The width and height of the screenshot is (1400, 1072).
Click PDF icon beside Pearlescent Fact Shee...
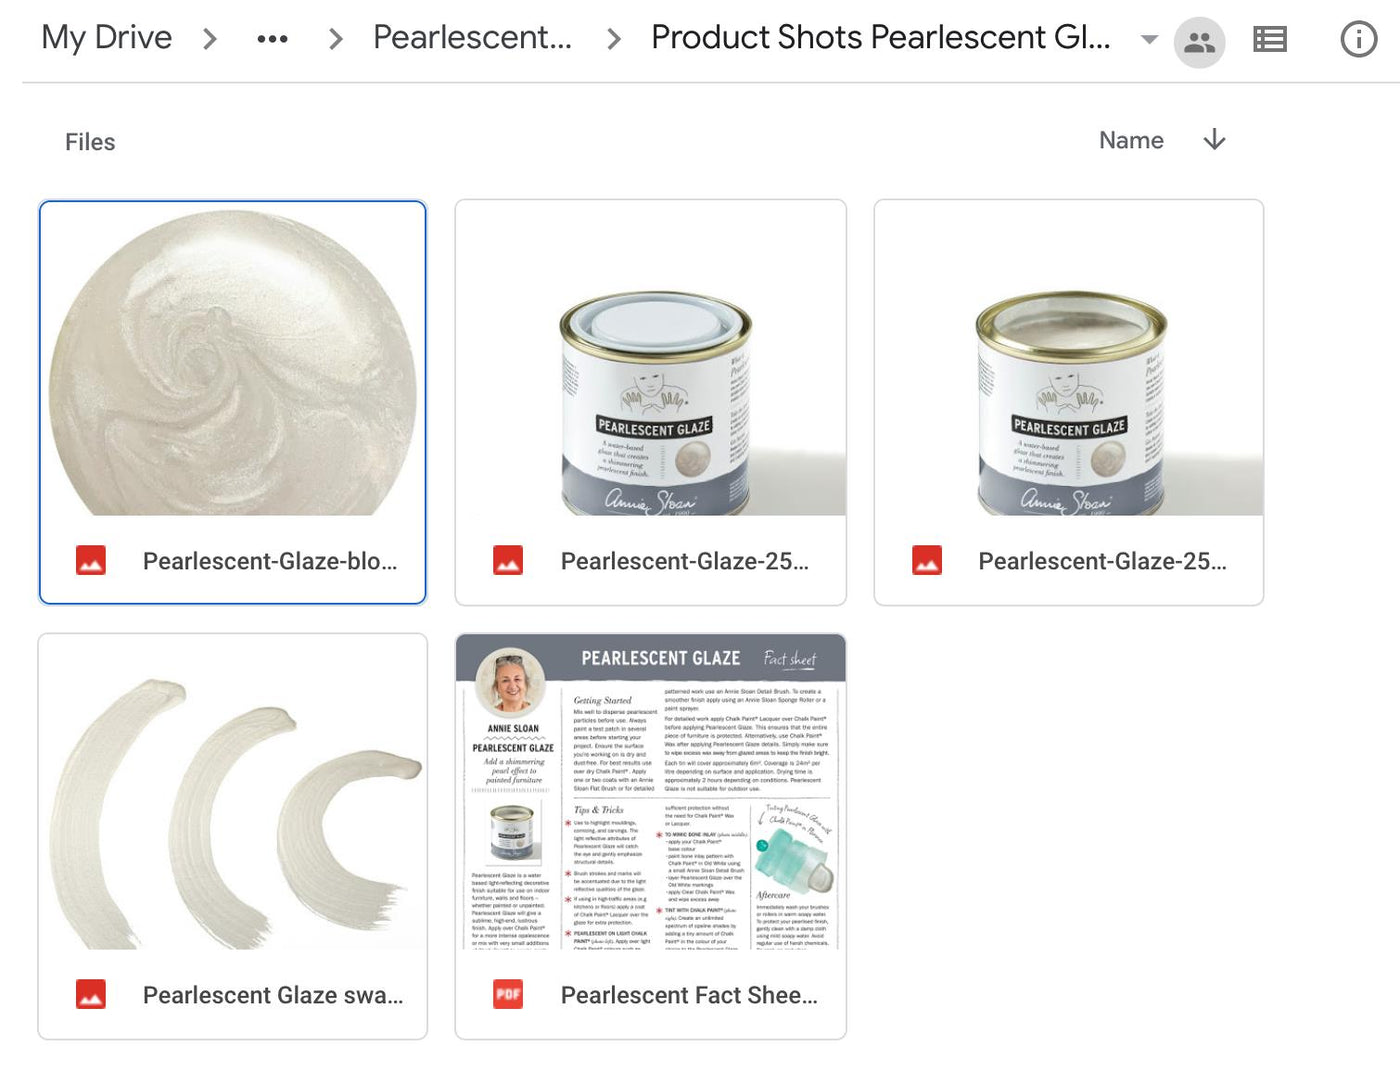(508, 994)
